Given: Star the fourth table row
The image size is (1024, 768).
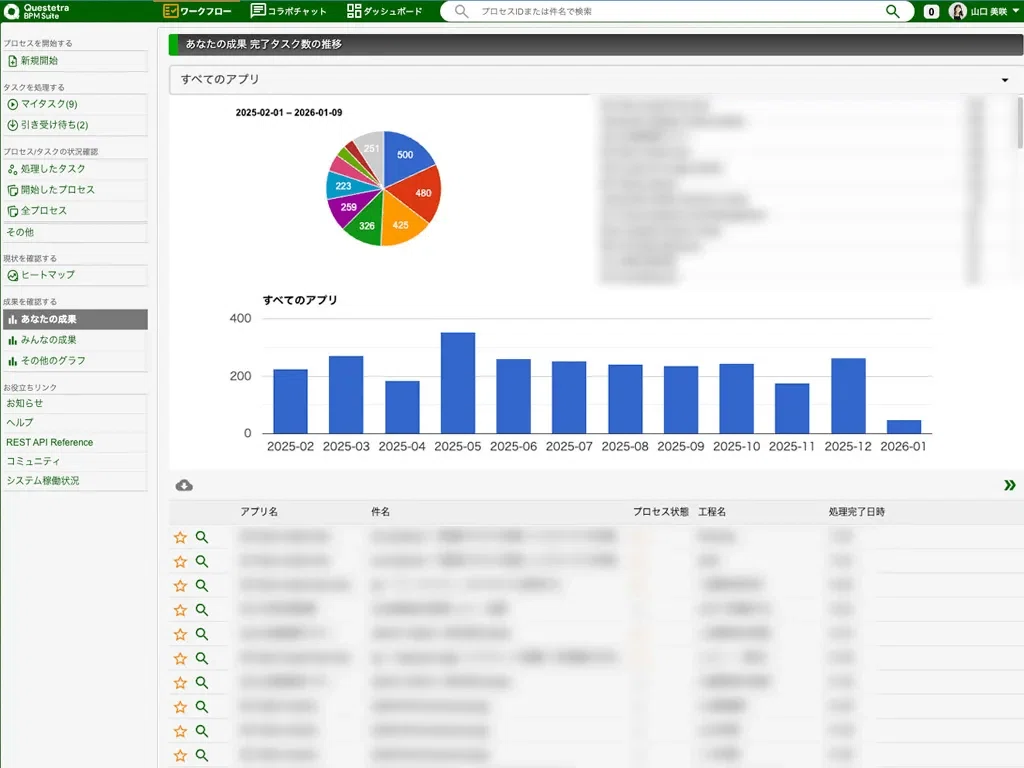Looking at the screenshot, I should click(x=180, y=610).
